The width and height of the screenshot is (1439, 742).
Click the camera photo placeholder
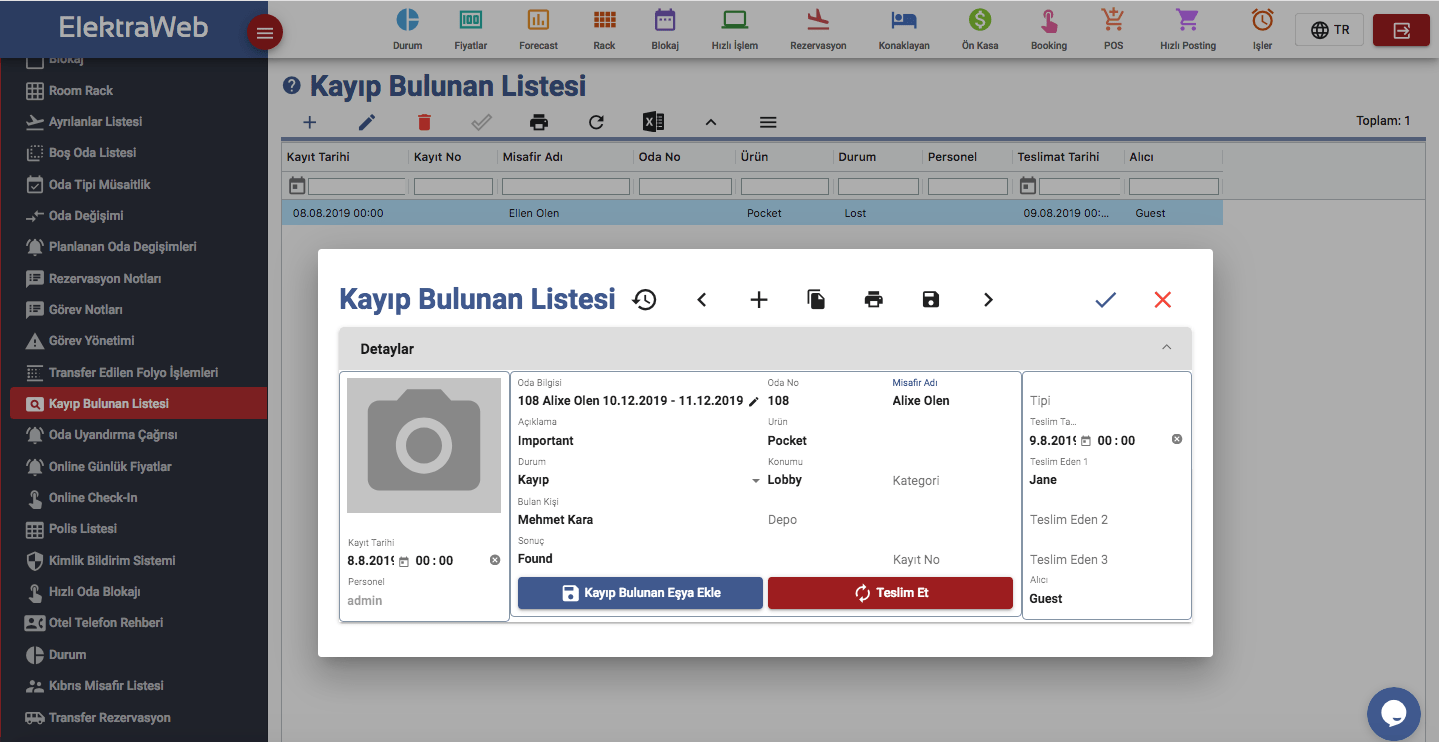pyautogui.click(x=424, y=445)
